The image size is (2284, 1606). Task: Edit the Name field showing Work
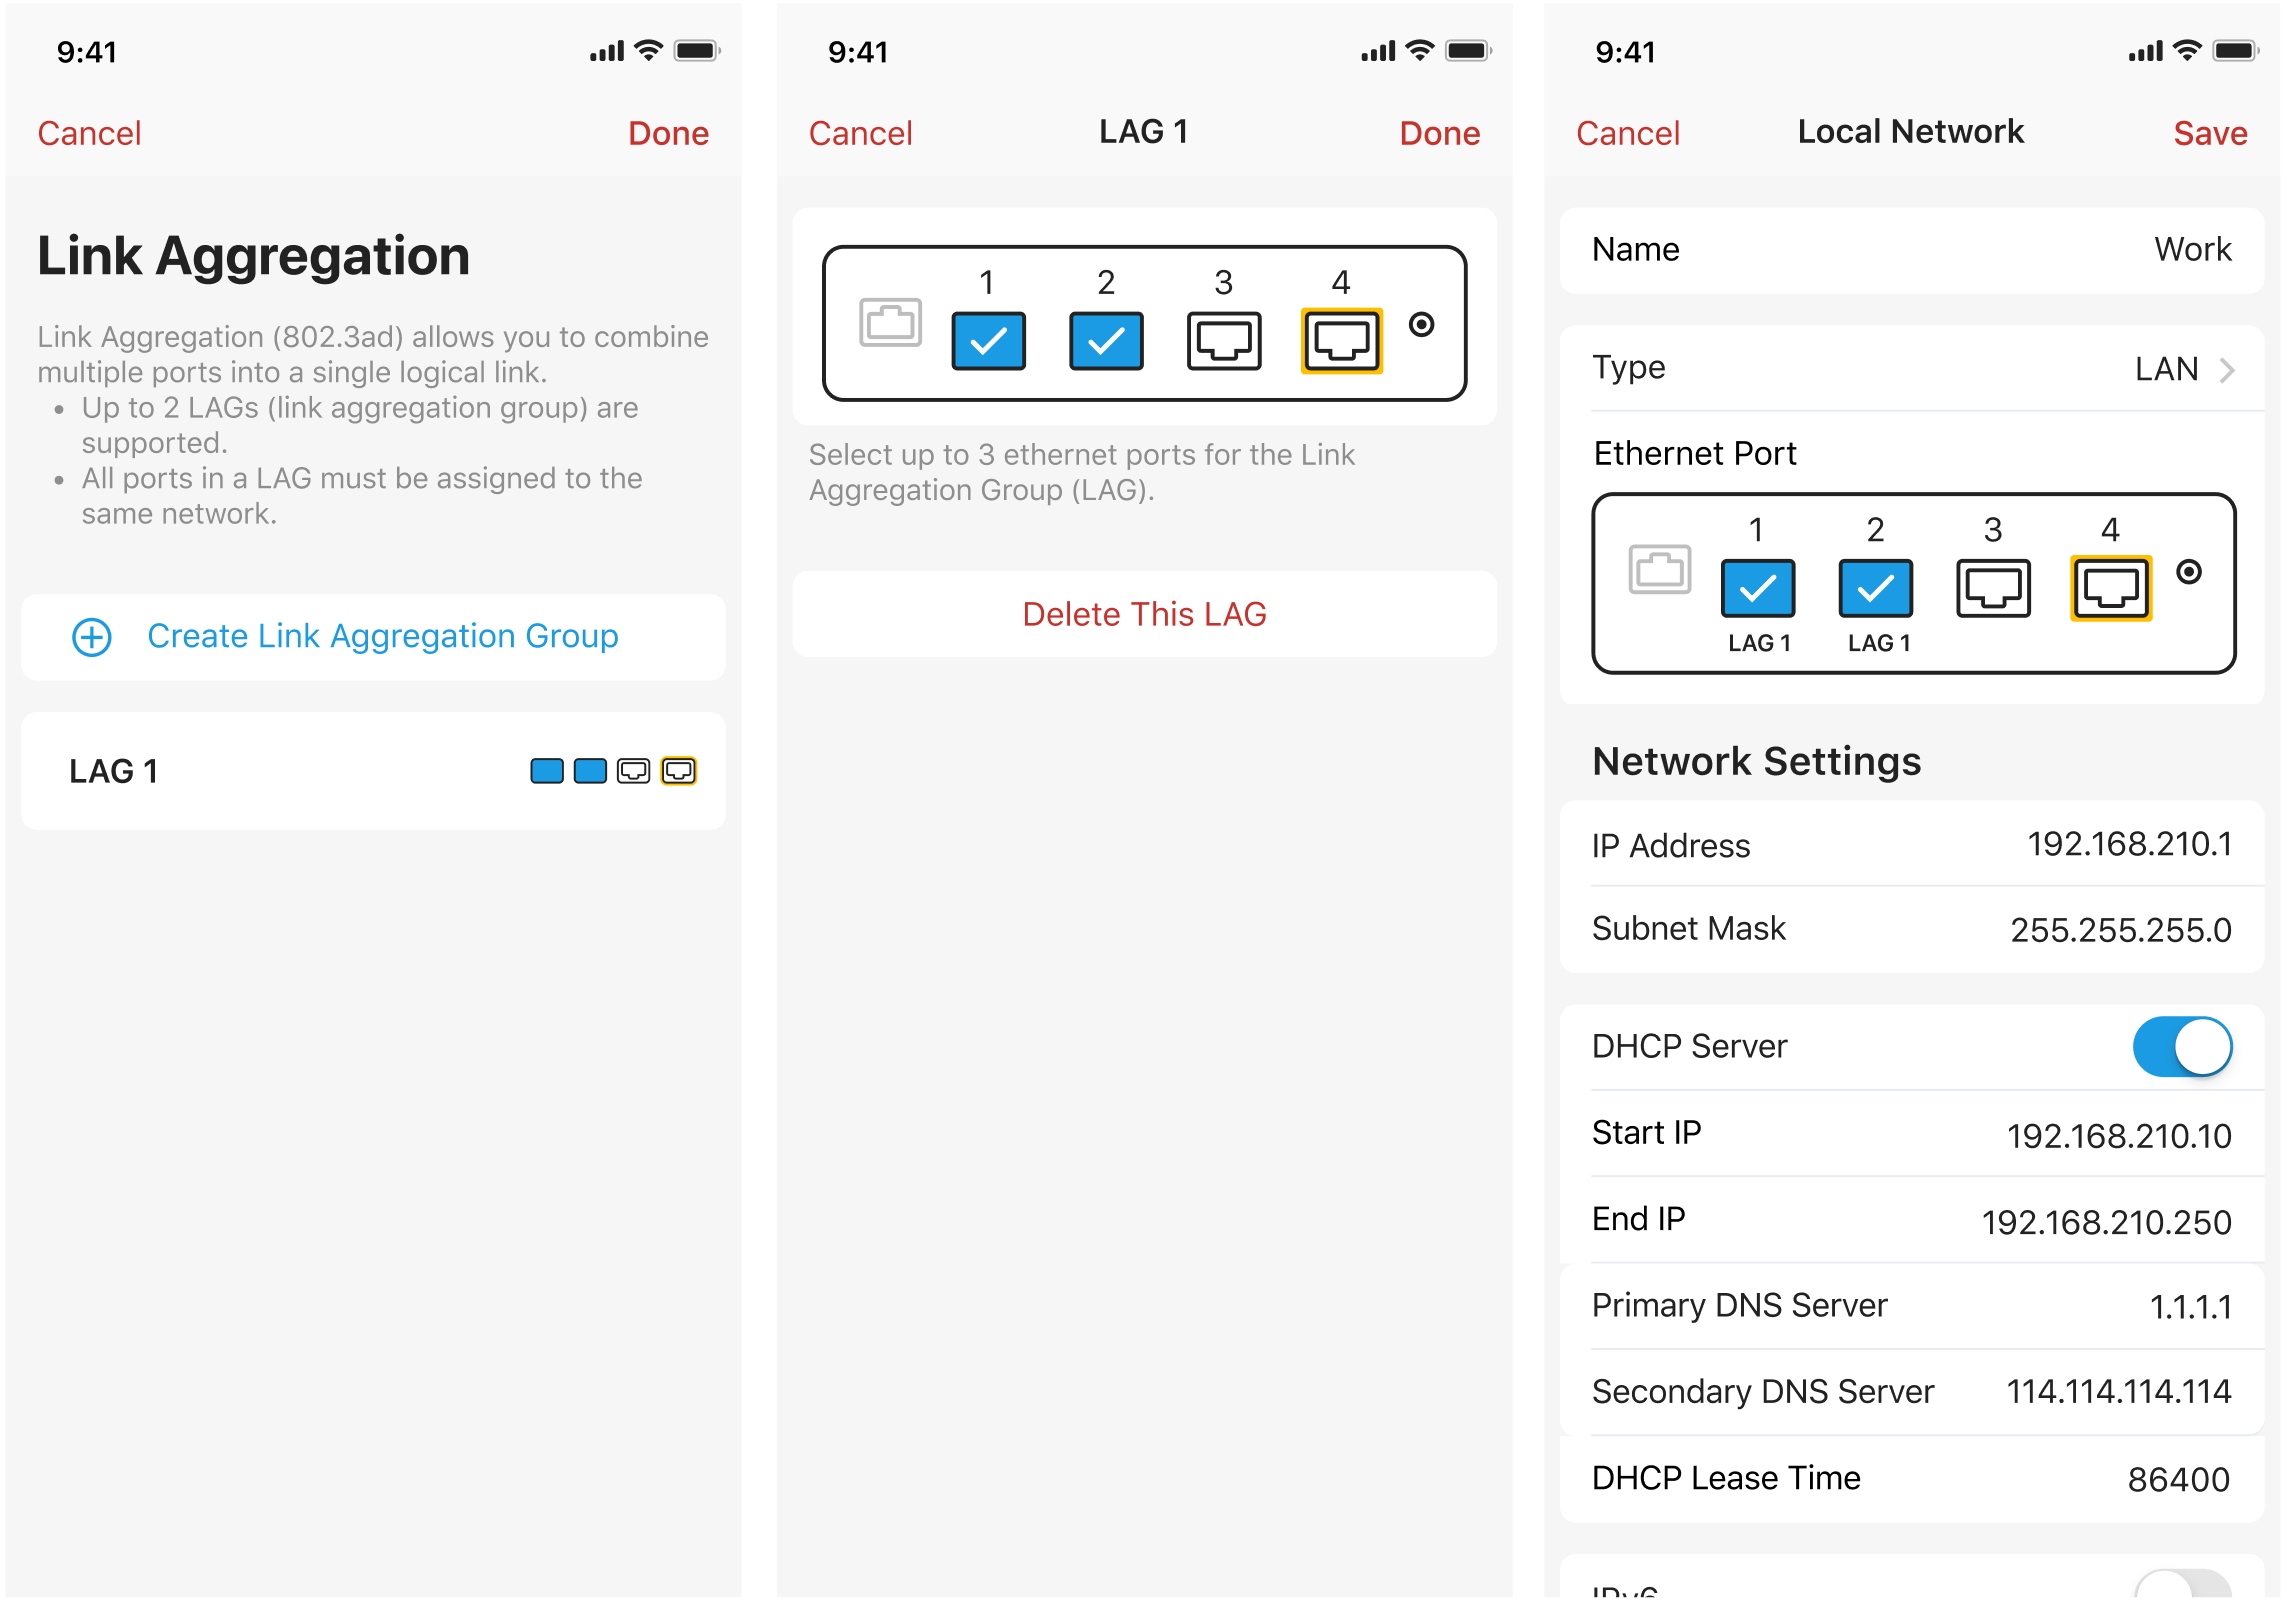pyautogui.click(x=1912, y=250)
